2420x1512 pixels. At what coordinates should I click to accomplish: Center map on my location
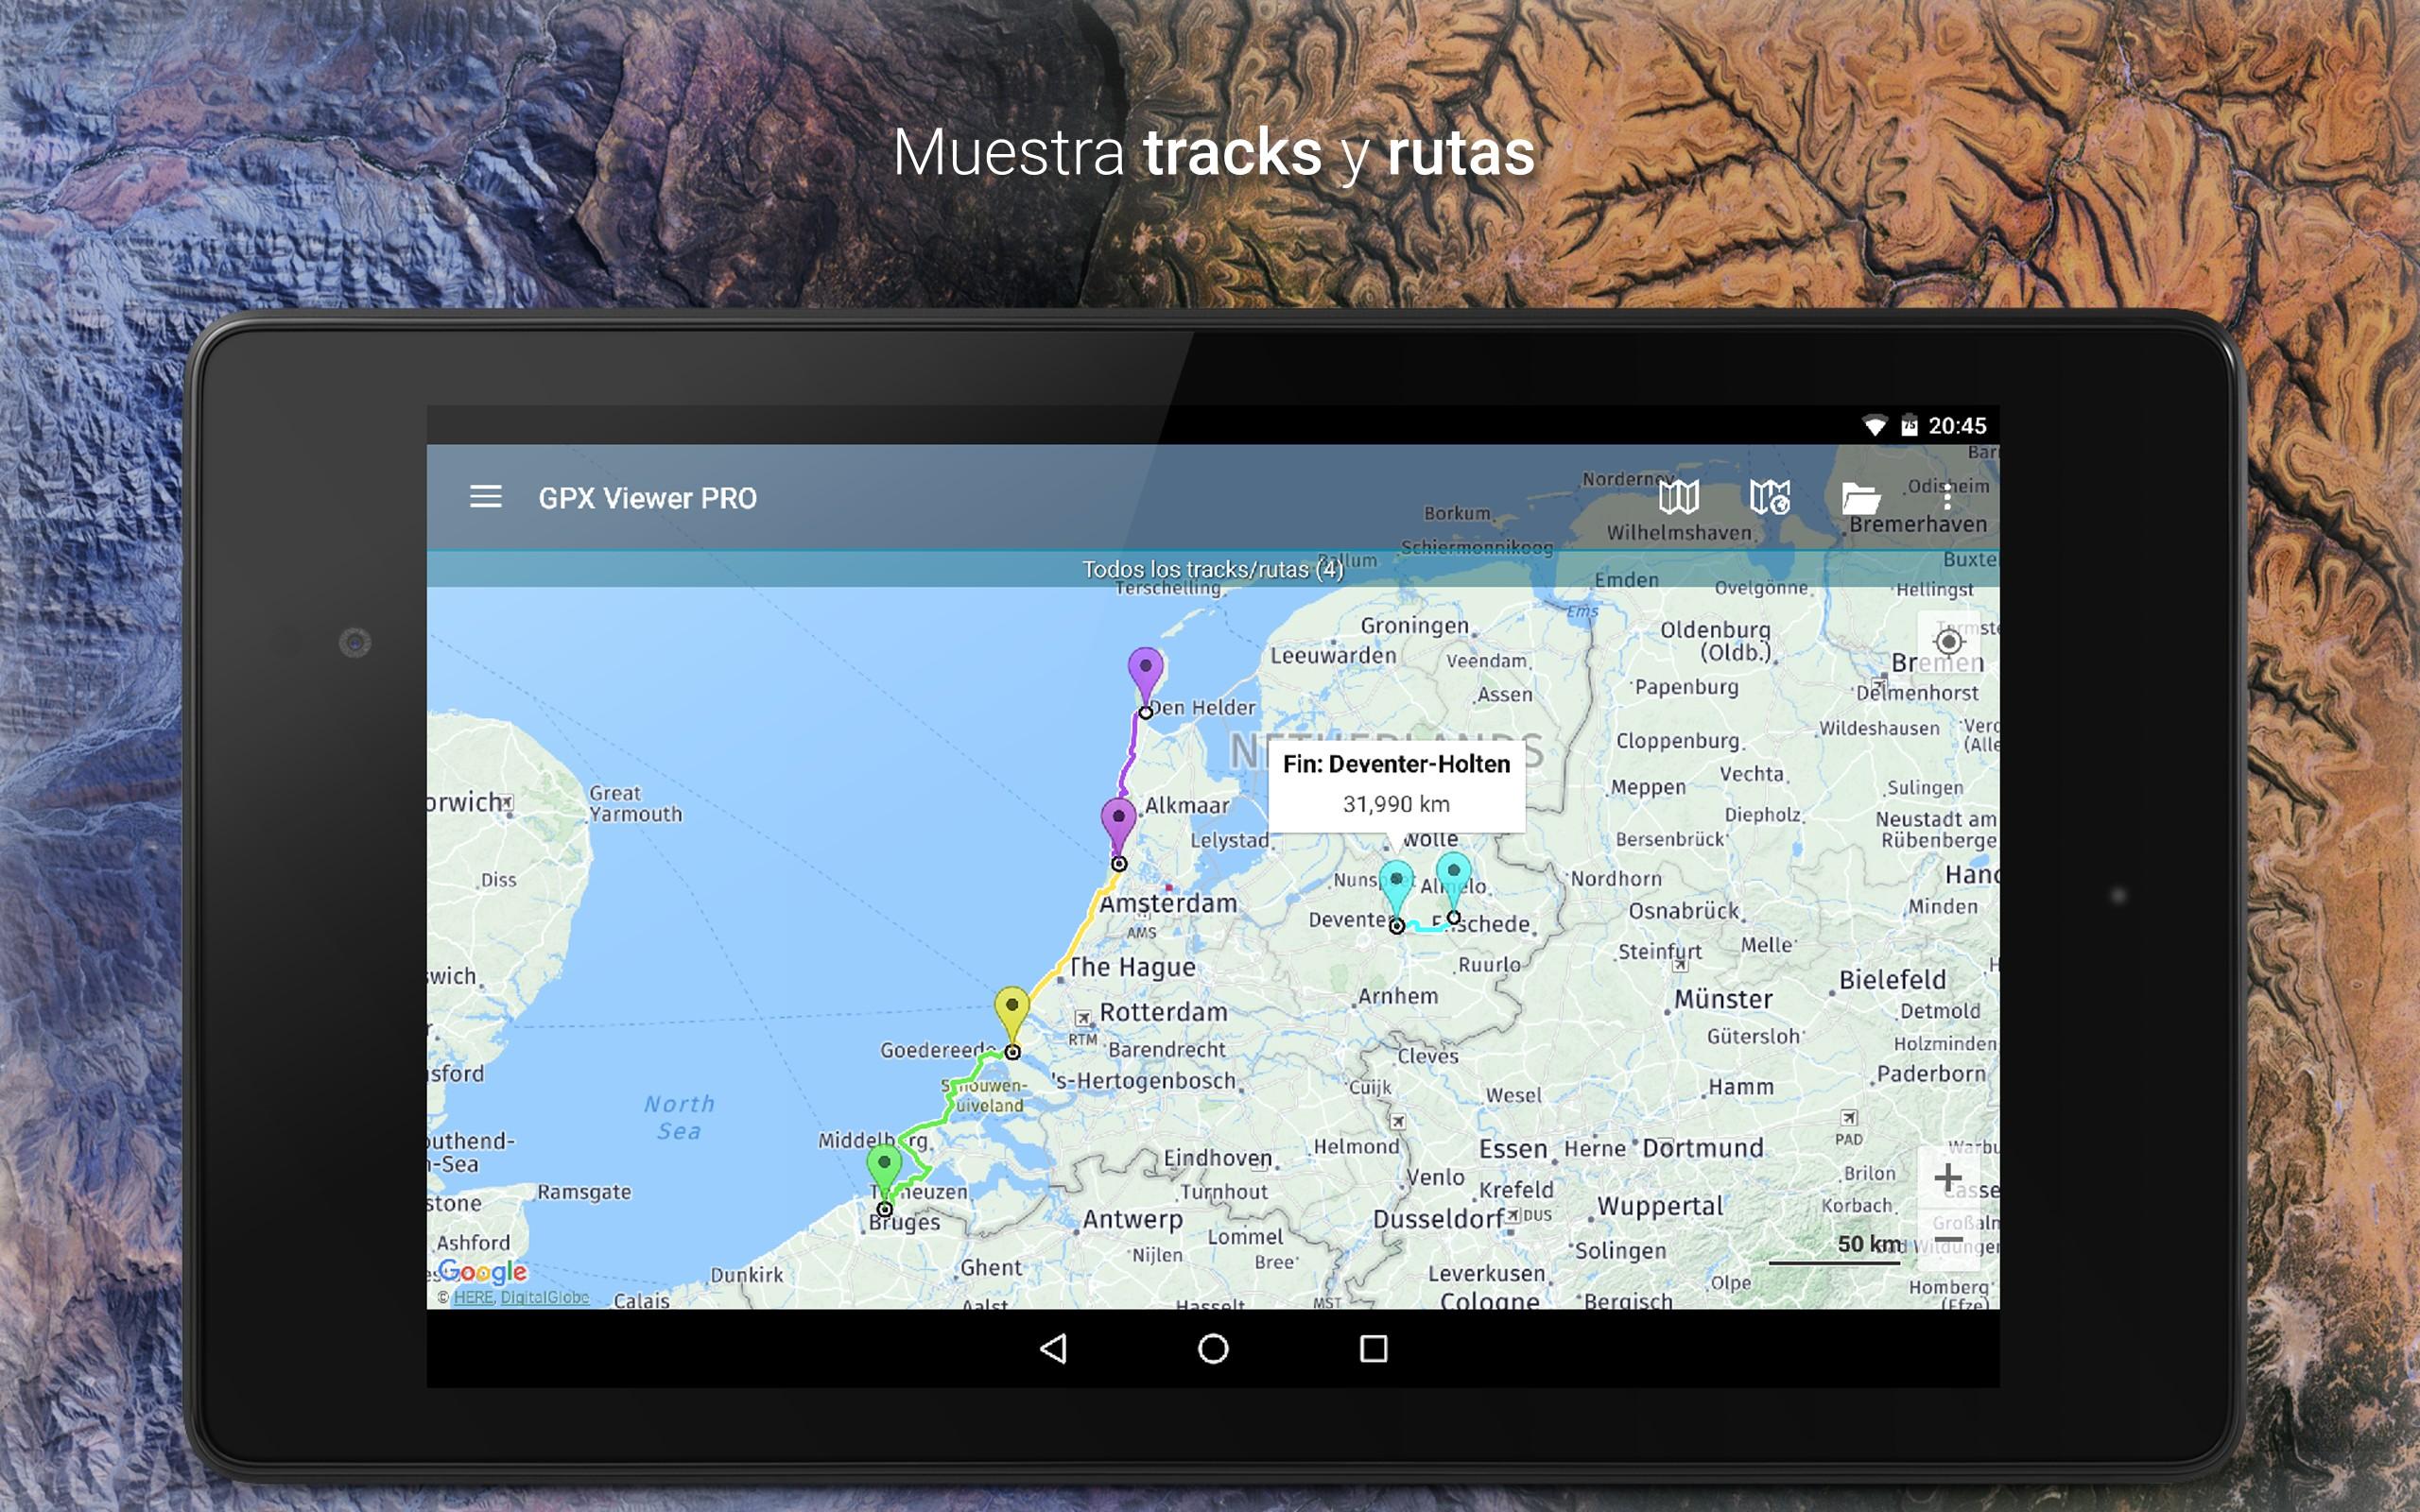coord(1948,642)
